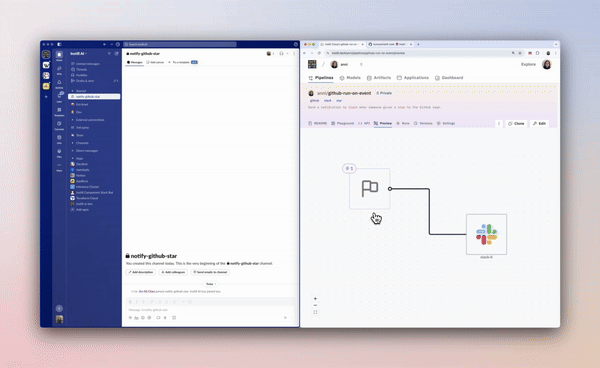The height and width of the screenshot is (368, 600).
Task: Switch to the Models tab
Action: pyautogui.click(x=350, y=78)
